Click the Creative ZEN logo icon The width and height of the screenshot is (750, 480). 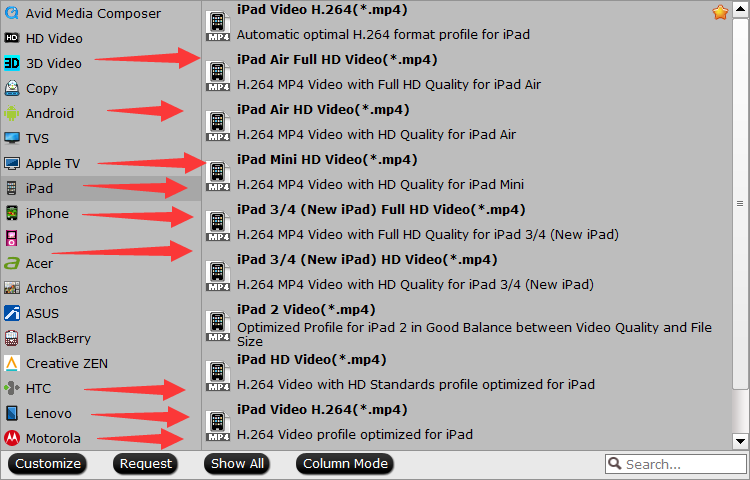click(x=12, y=363)
